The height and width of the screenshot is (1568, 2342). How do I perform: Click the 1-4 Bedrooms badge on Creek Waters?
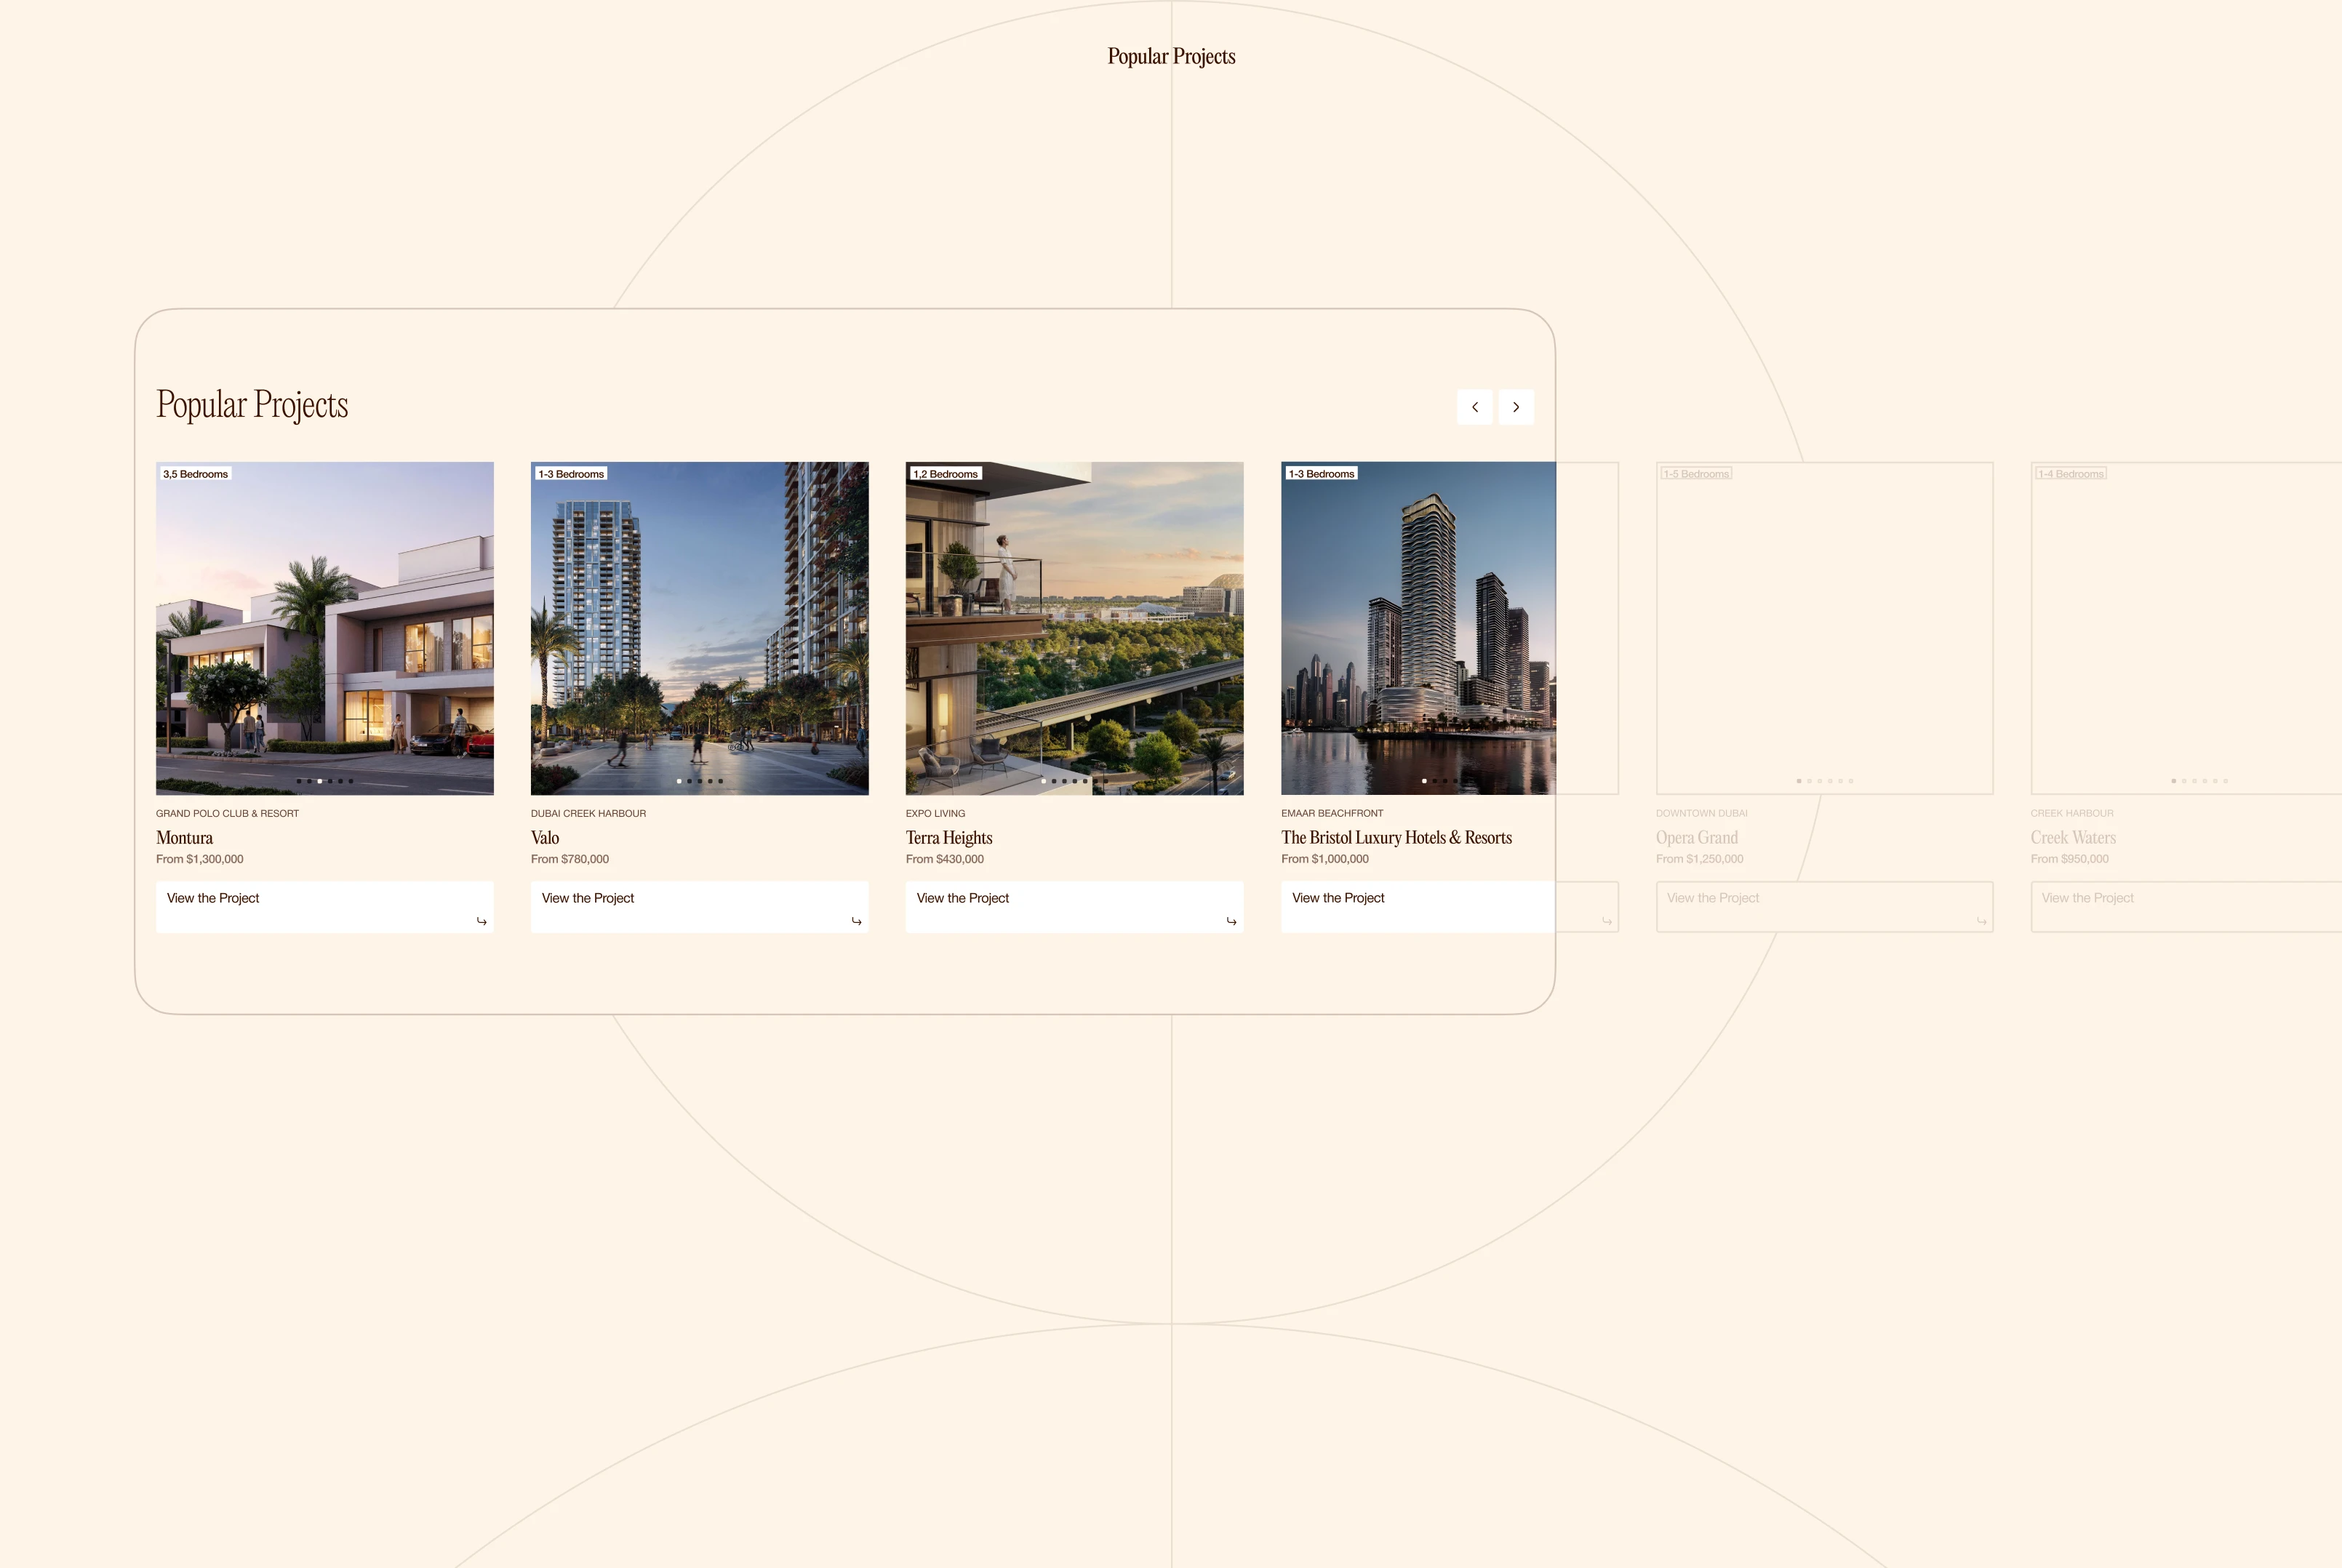click(2071, 474)
